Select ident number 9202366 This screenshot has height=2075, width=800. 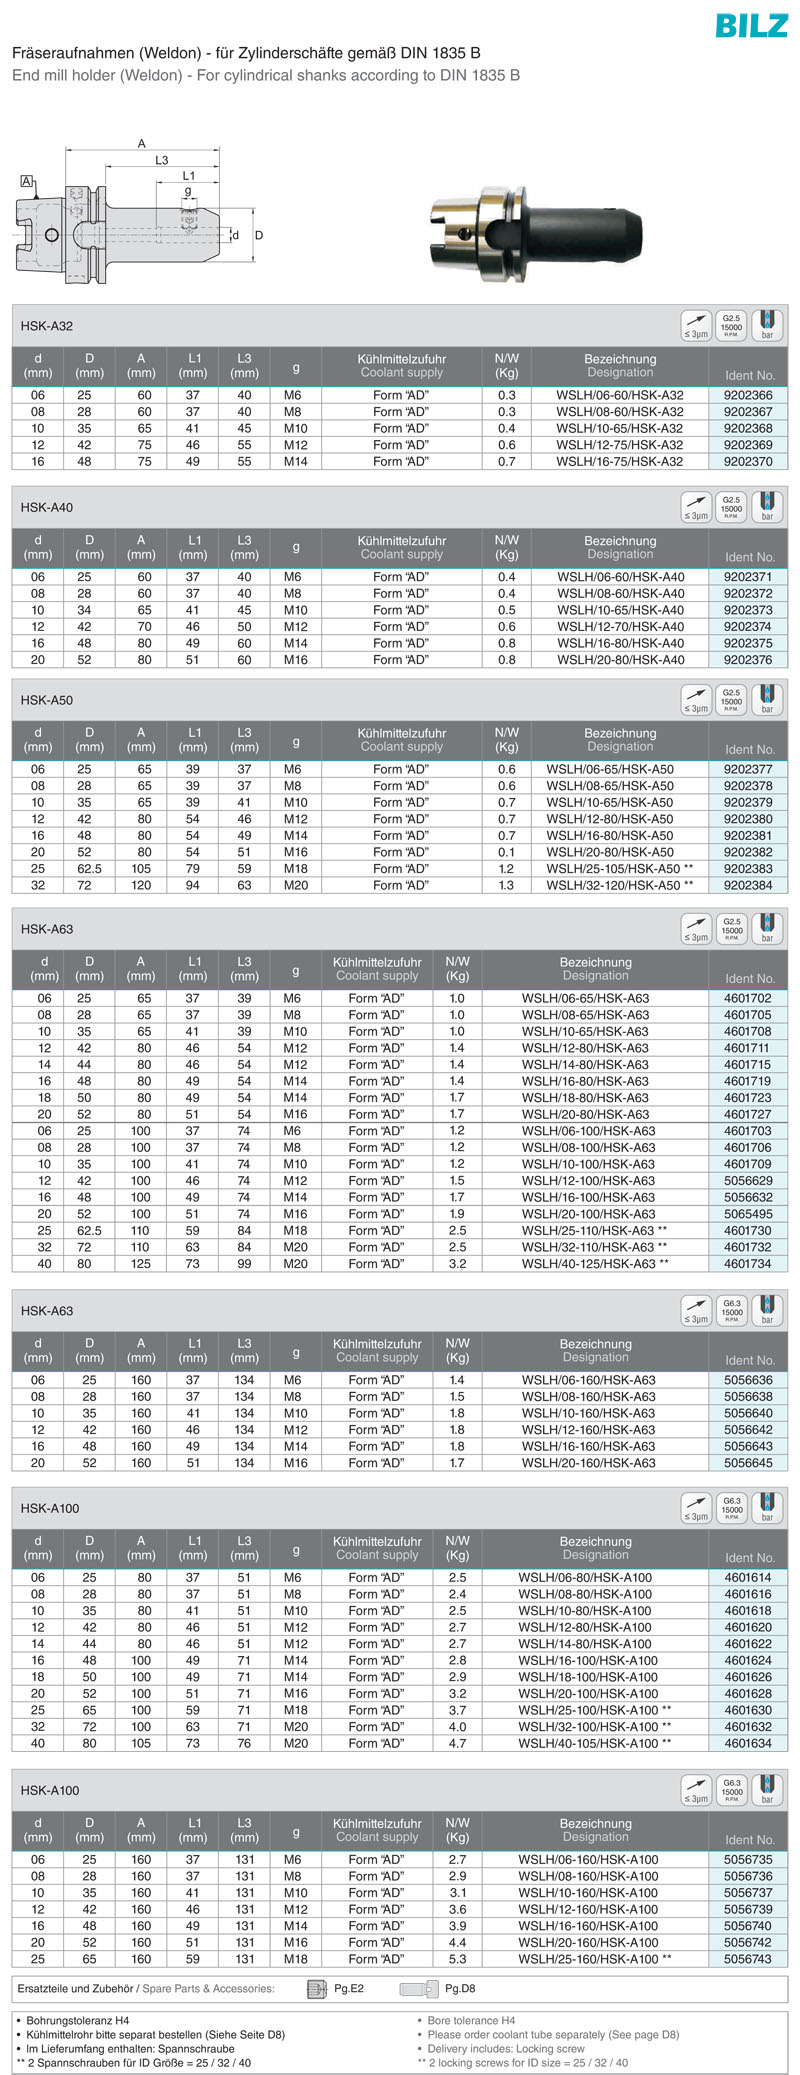pos(748,395)
